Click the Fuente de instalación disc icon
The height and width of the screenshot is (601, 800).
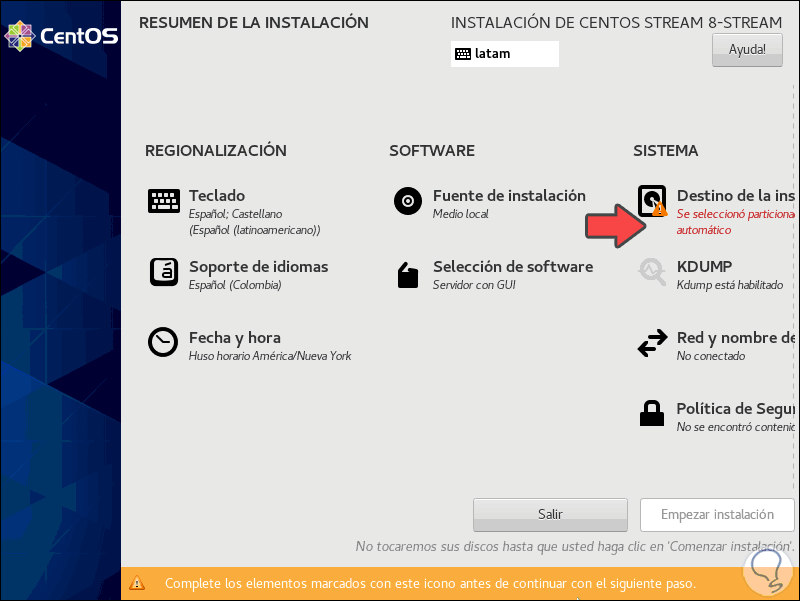408,201
